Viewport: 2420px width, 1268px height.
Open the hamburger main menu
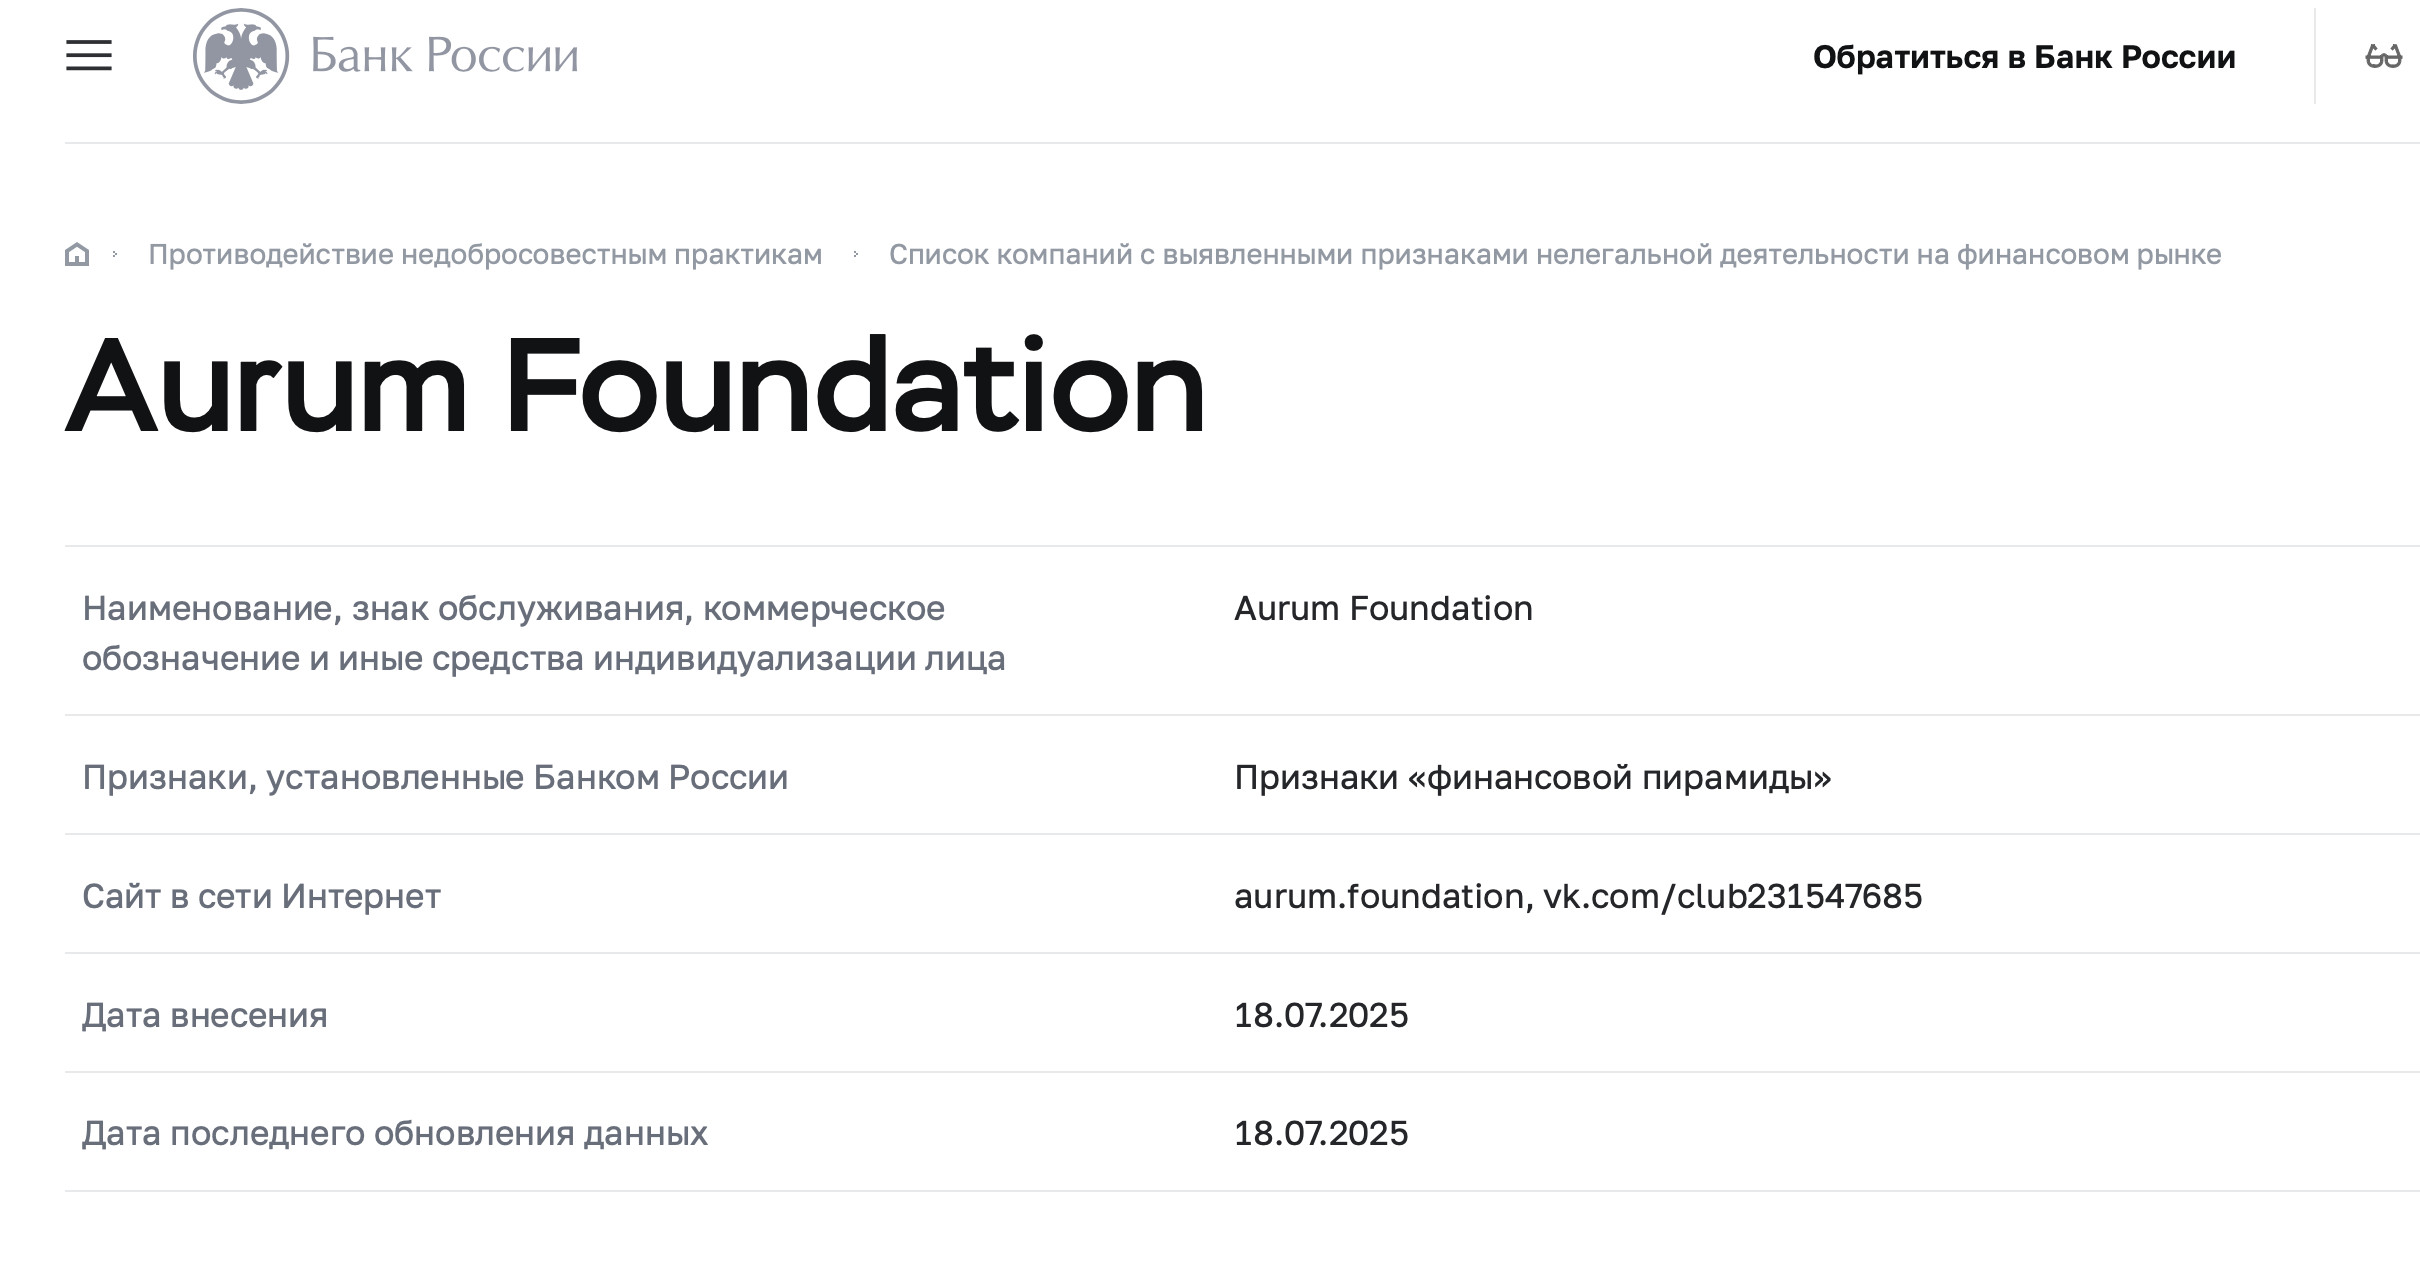pyautogui.click(x=89, y=56)
